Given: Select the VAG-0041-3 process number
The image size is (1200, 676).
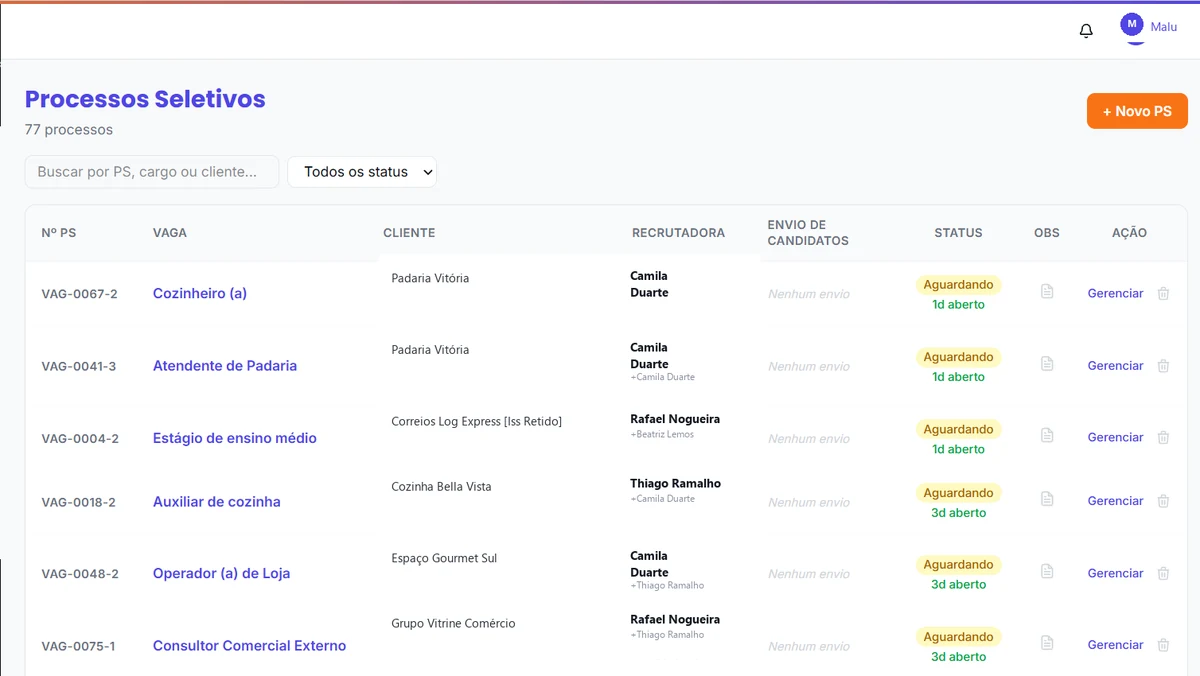Looking at the screenshot, I should [x=79, y=366].
